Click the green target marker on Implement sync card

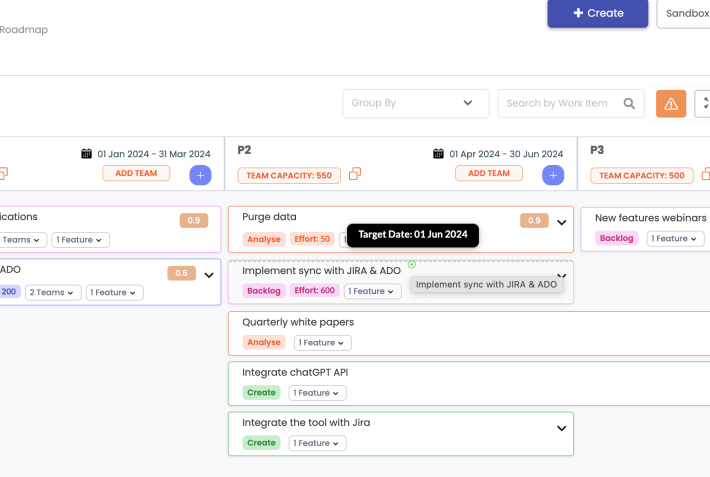click(412, 264)
